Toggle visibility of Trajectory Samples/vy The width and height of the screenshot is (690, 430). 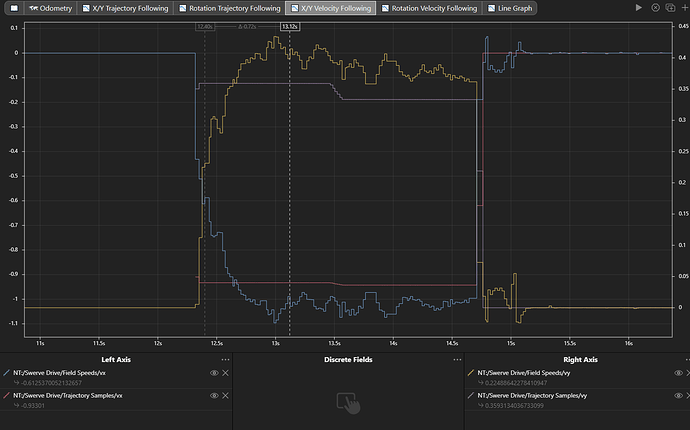coord(678,396)
